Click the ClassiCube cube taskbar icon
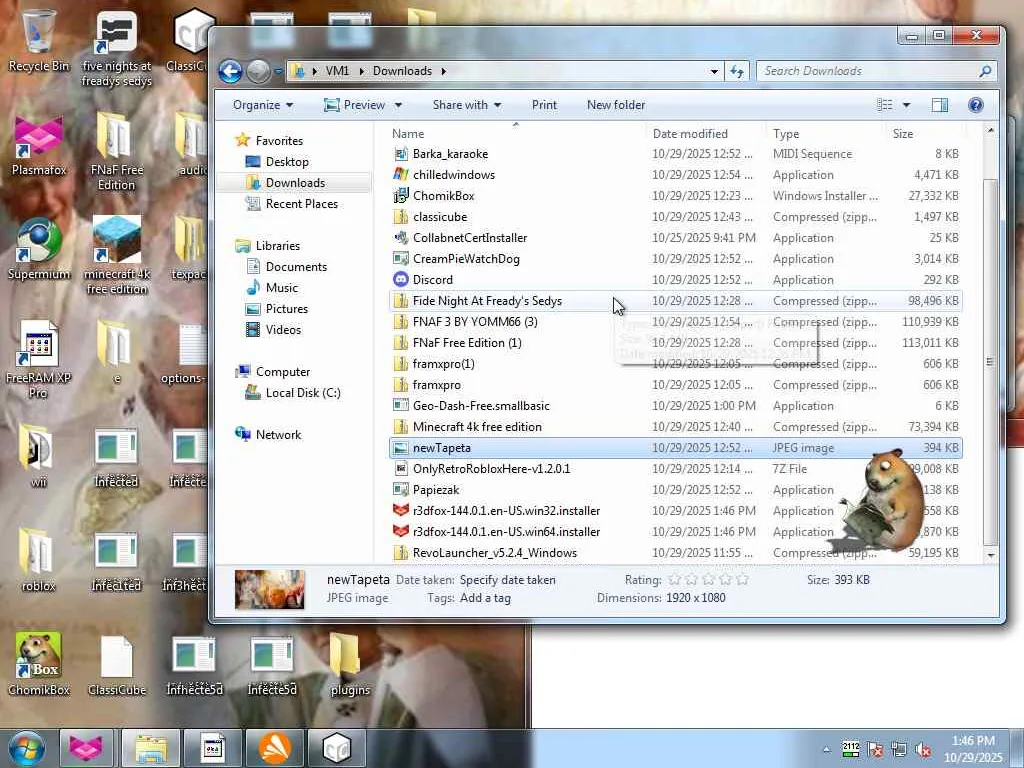This screenshot has height=768, width=1024. coord(336,748)
